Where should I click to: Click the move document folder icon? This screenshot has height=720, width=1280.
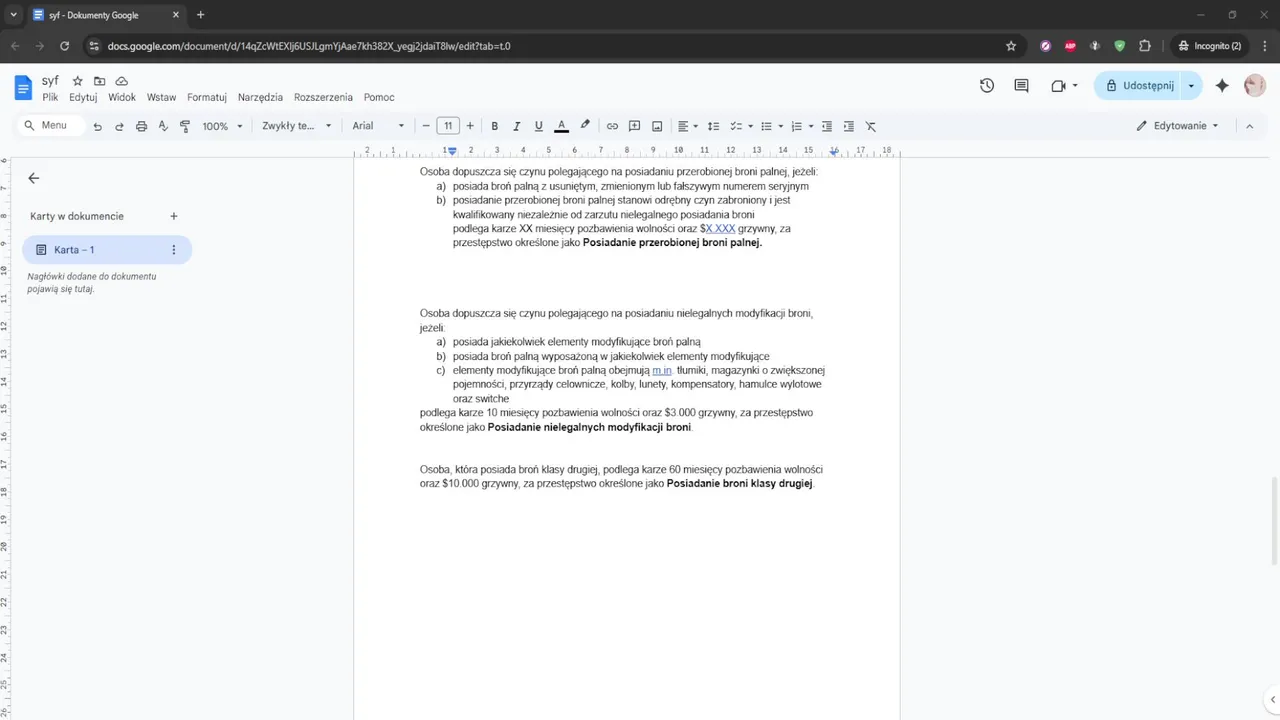[99, 81]
